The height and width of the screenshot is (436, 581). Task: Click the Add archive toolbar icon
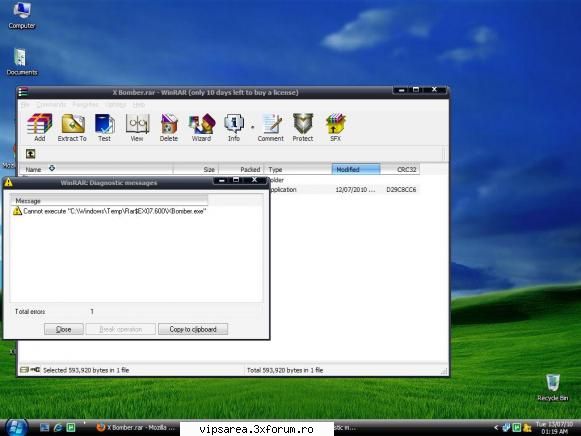click(x=39, y=127)
